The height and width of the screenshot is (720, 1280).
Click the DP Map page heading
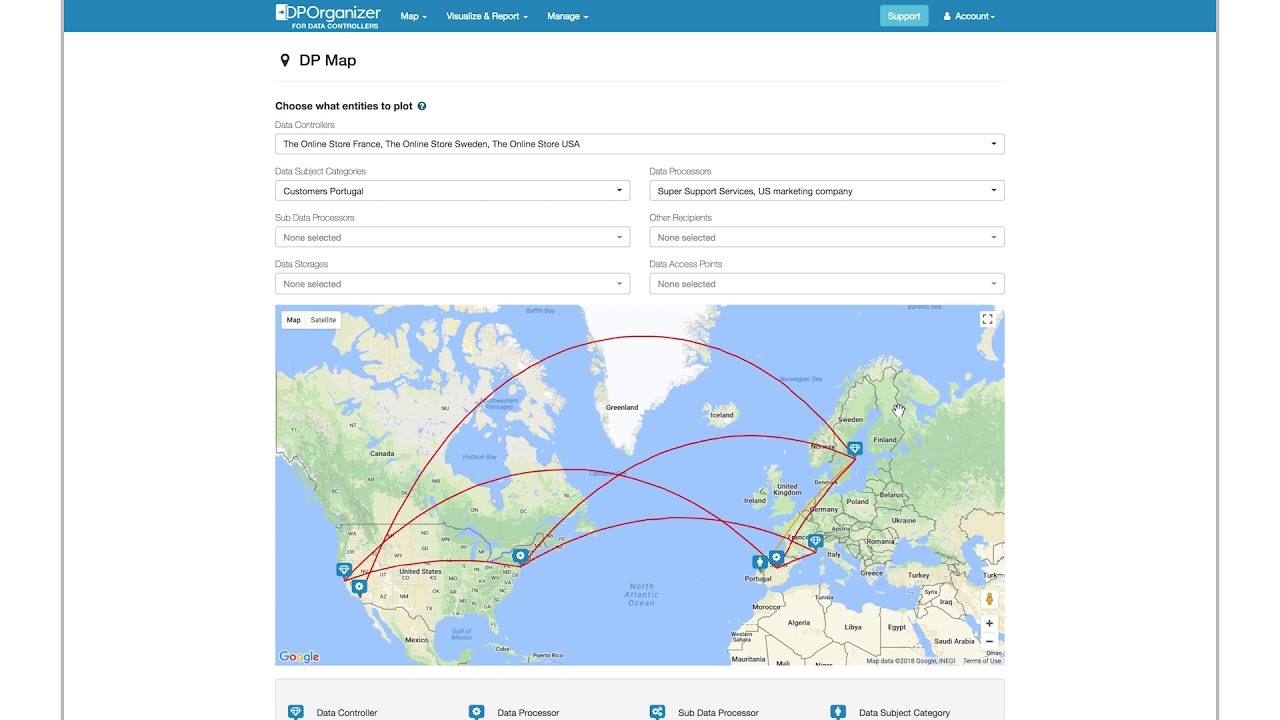[327, 60]
